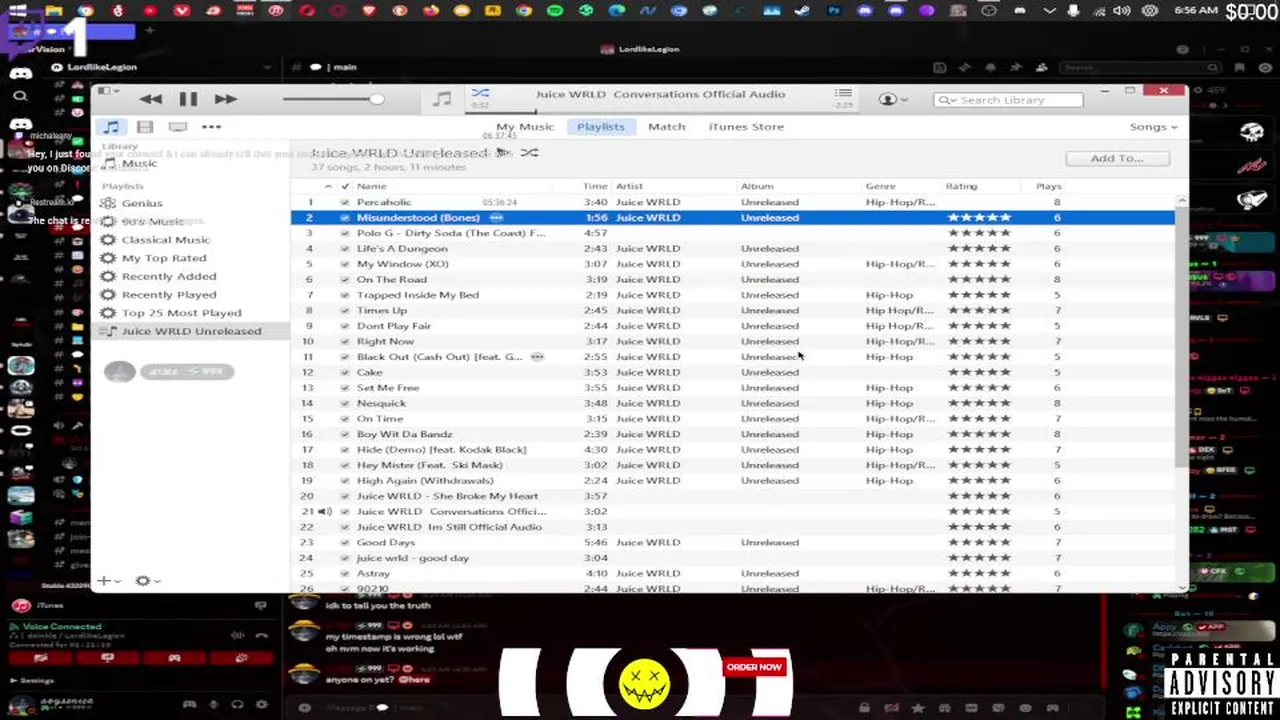Open the three-dot more media menu

pyautogui.click(x=211, y=127)
